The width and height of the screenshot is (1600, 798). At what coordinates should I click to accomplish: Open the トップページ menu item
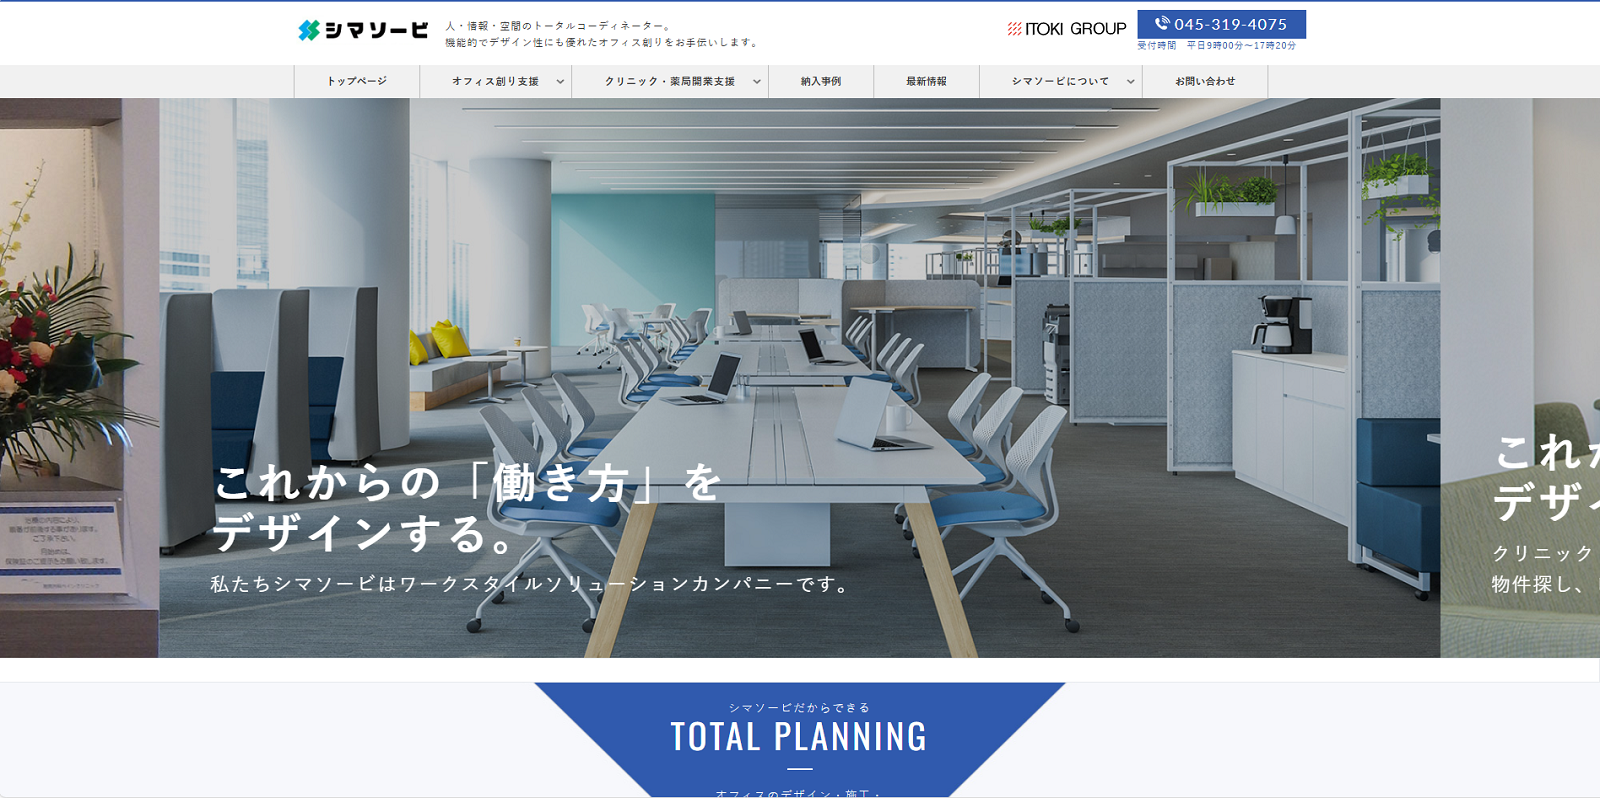pyautogui.click(x=357, y=82)
